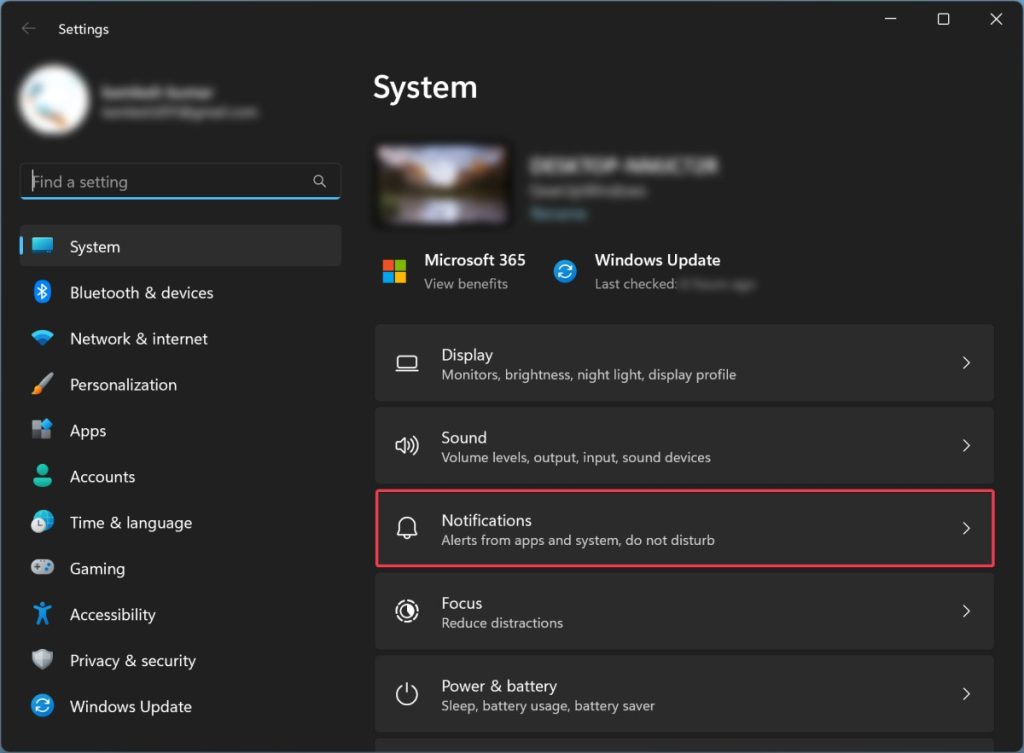
Task: Click the Sound speaker icon
Action: click(406, 445)
